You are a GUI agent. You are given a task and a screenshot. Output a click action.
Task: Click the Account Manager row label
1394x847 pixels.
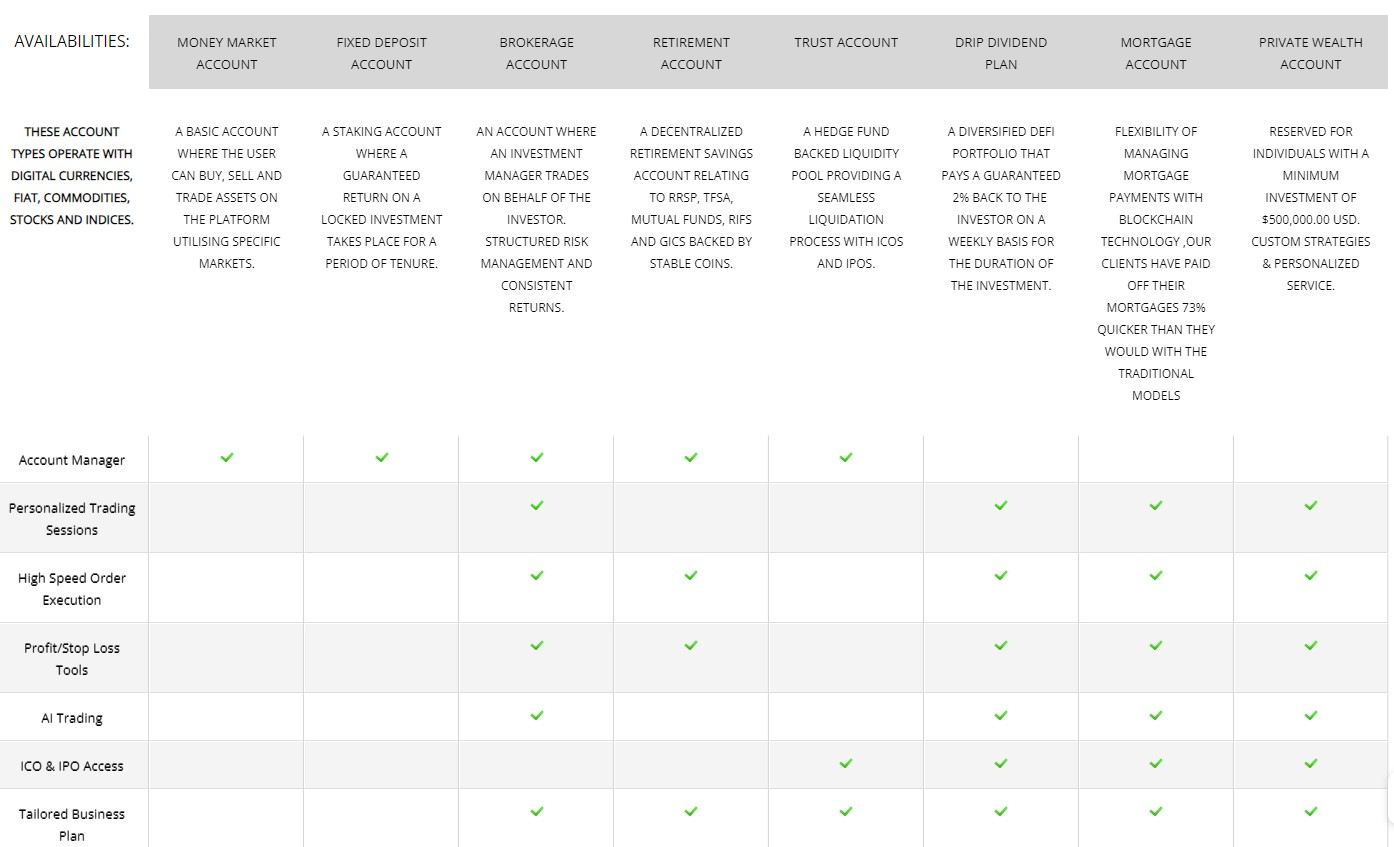[72, 460]
